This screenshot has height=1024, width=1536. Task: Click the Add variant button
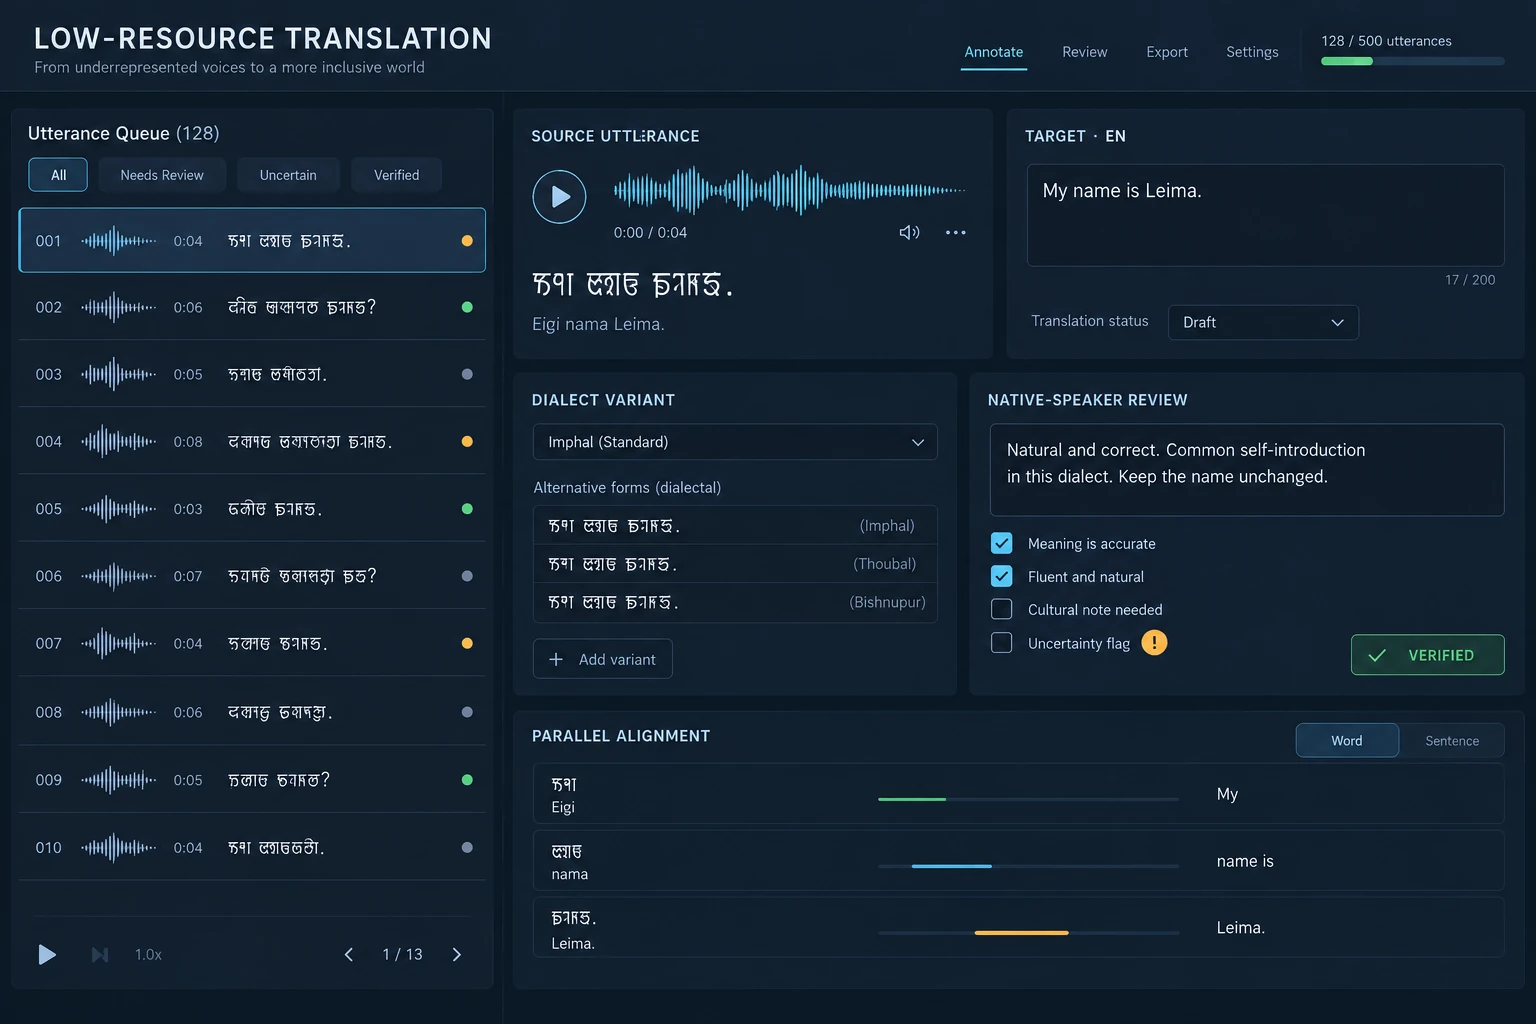[x=602, y=659]
